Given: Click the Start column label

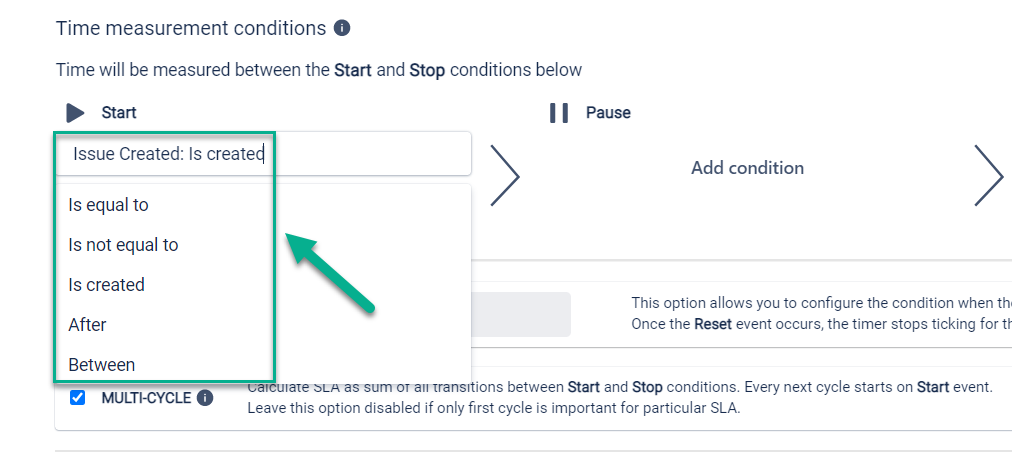Looking at the screenshot, I should pos(119,113).
